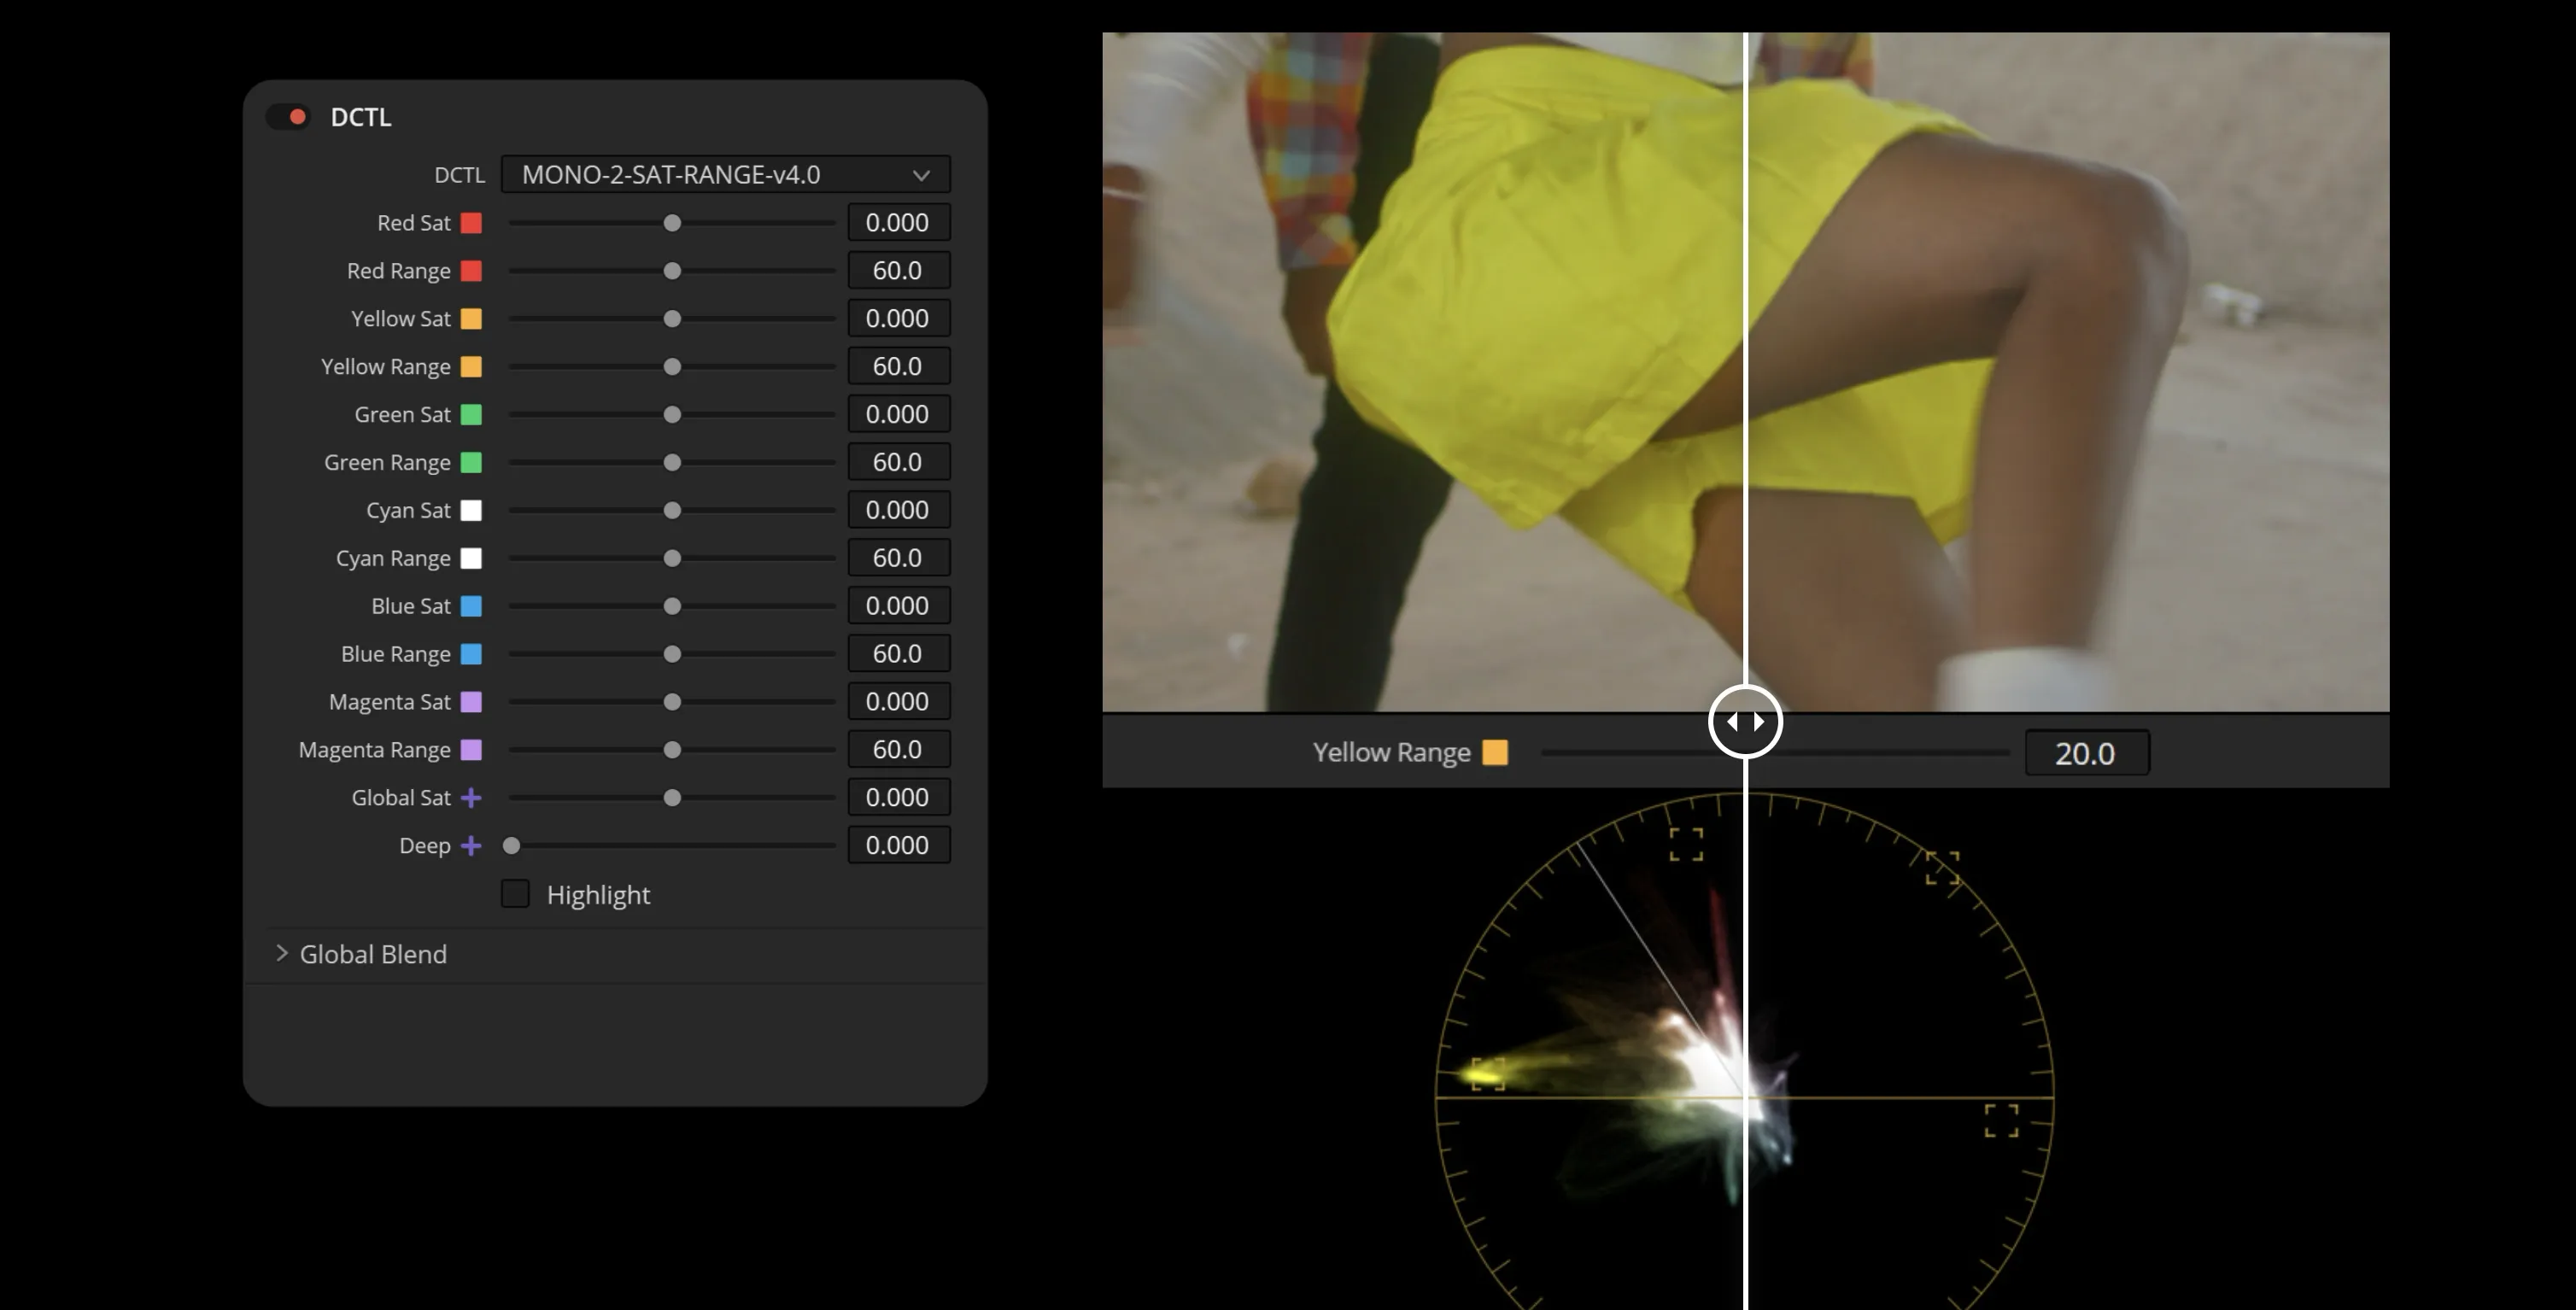This screenshot has height=1310, width=2576.
Task: Click the Global Blend label
Action: 373,954
